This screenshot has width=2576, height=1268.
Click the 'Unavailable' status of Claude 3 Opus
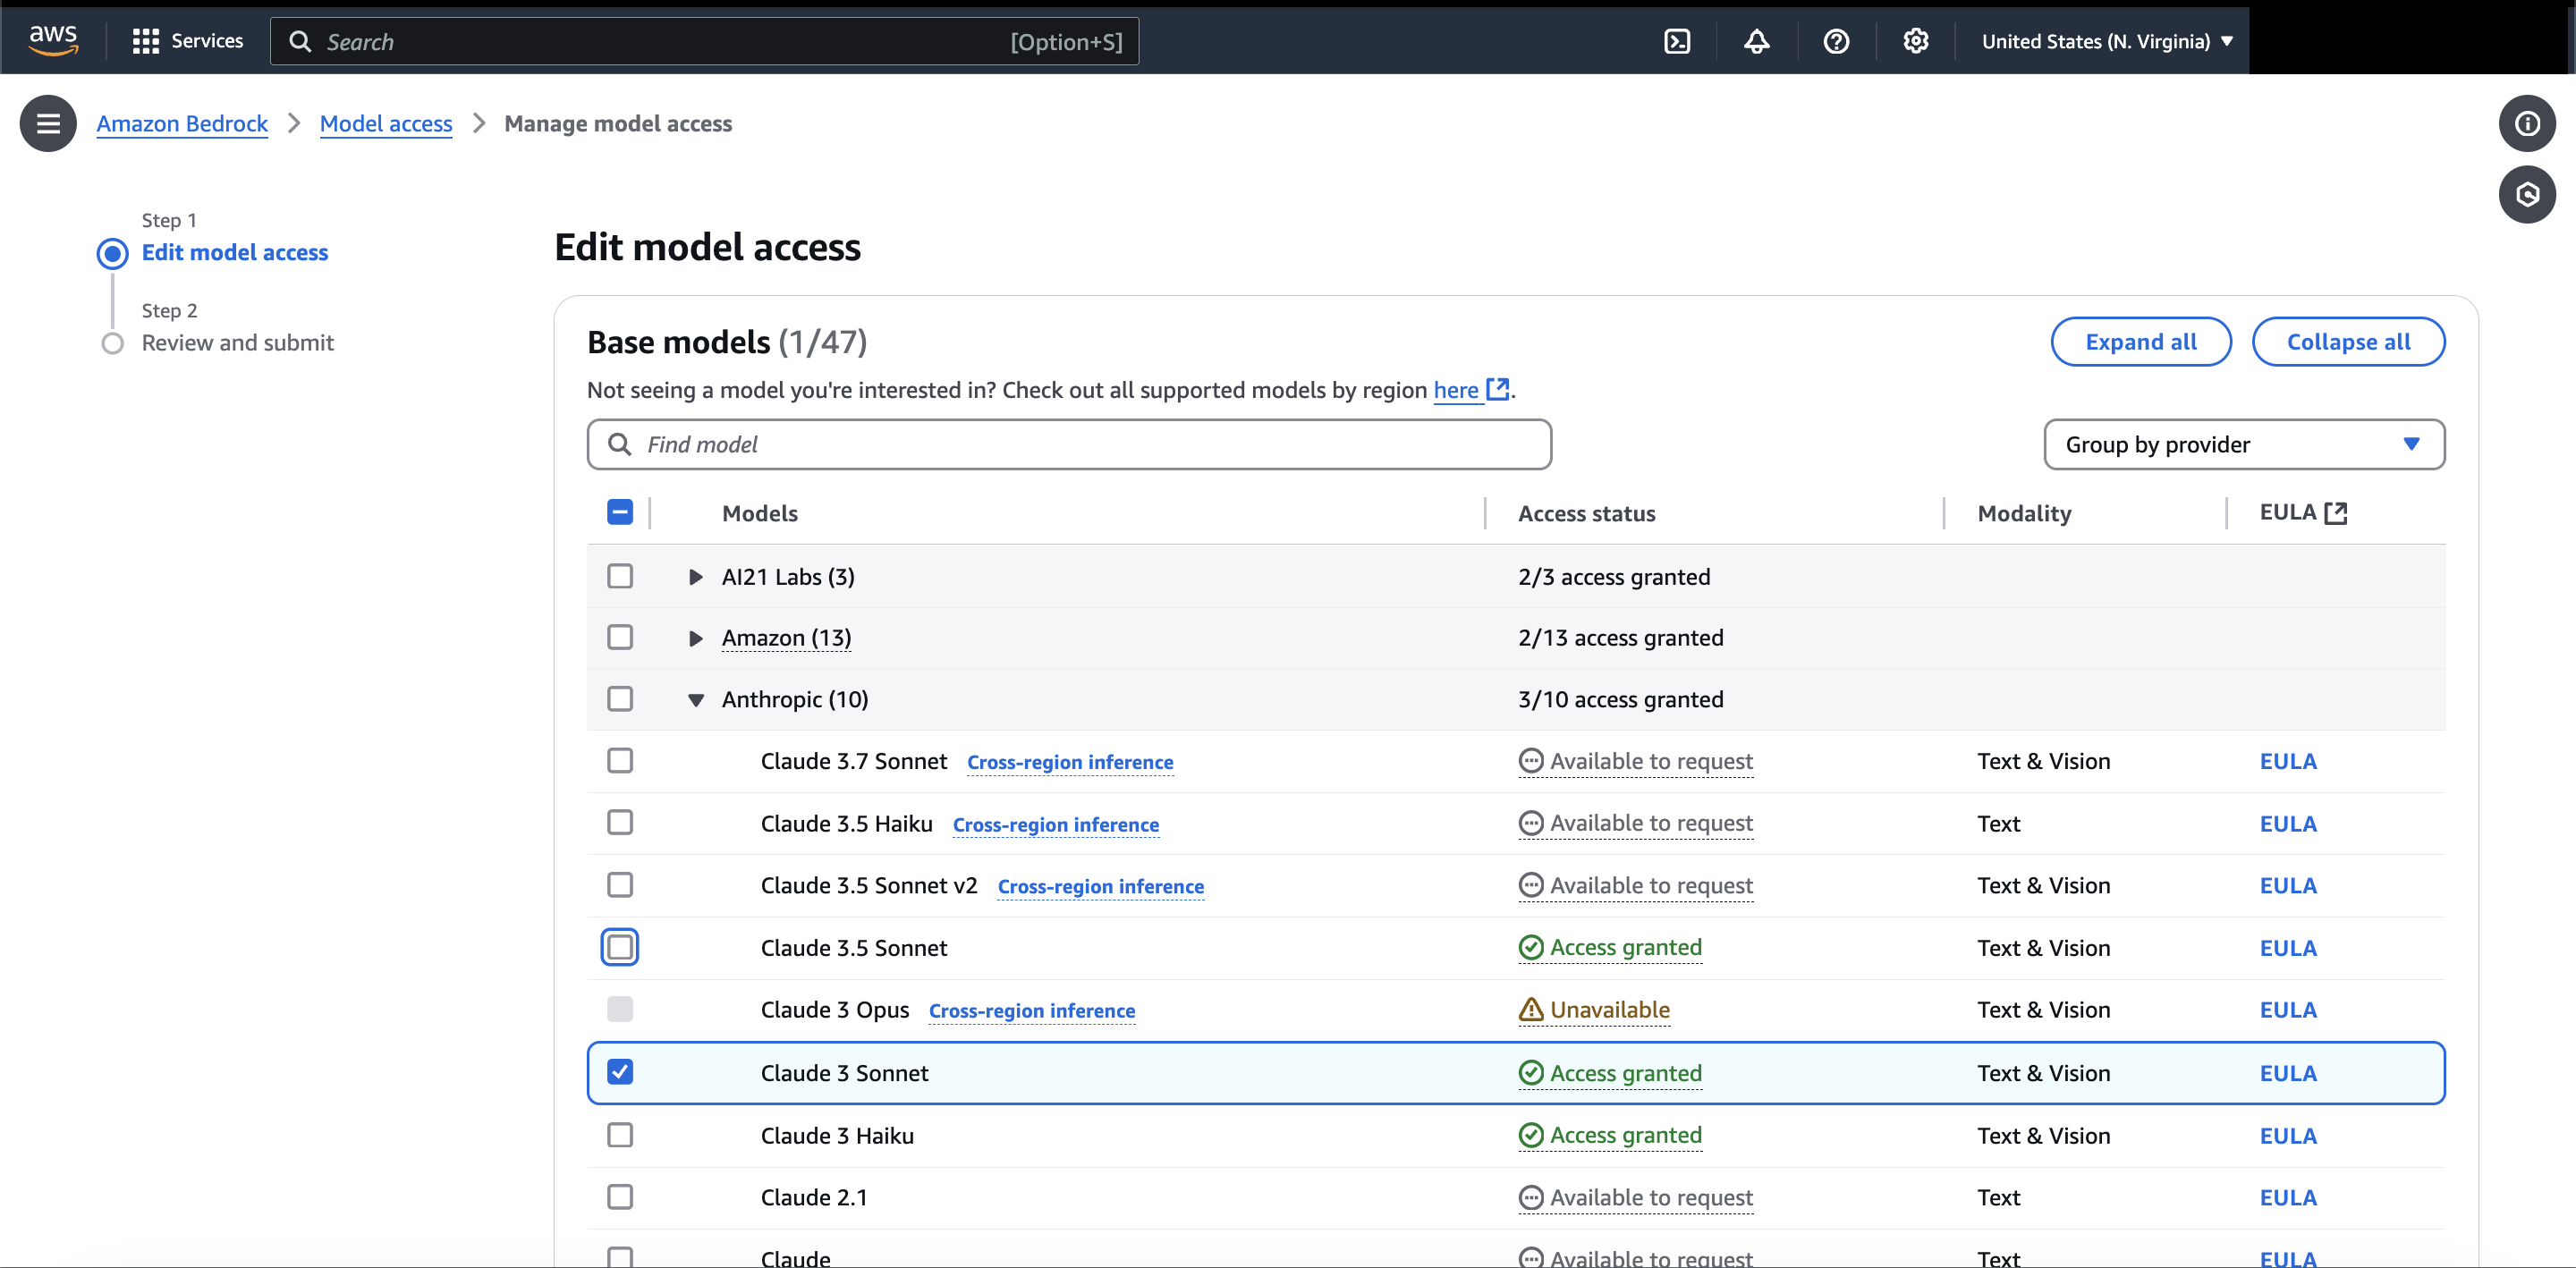(1610, 1010)
